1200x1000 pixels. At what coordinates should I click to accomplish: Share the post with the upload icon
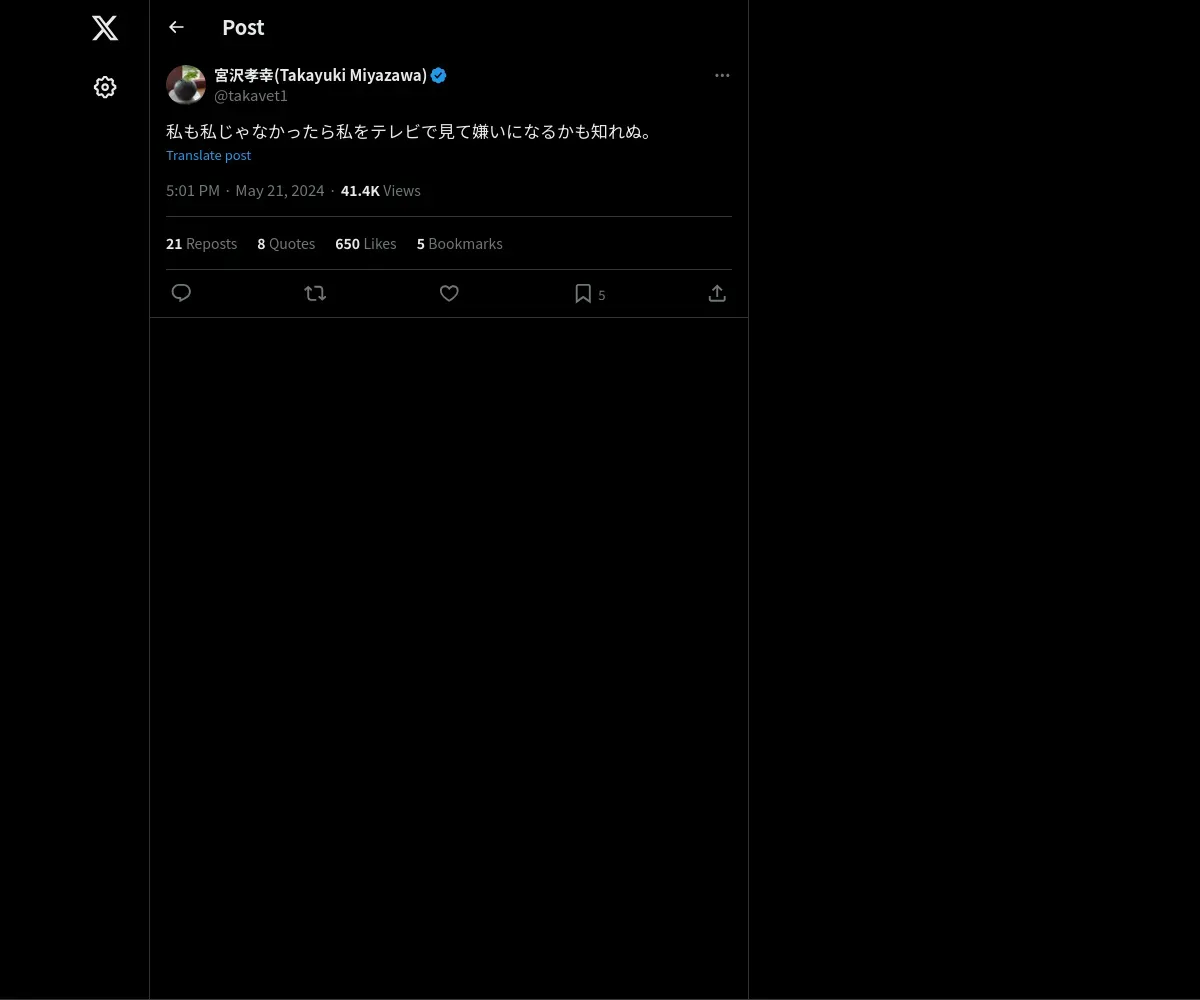pos(717,293)
